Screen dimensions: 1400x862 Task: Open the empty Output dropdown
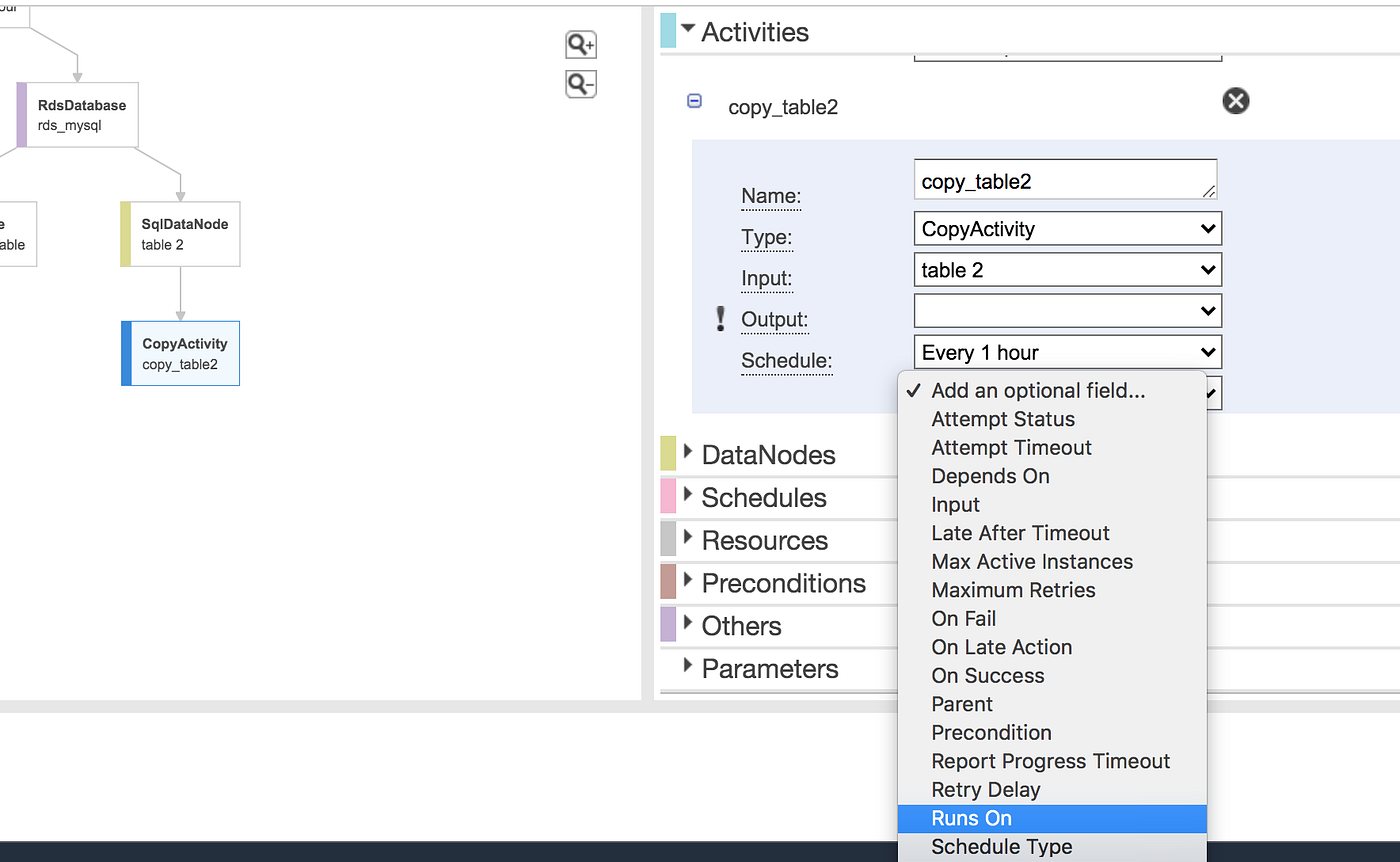1067,310
